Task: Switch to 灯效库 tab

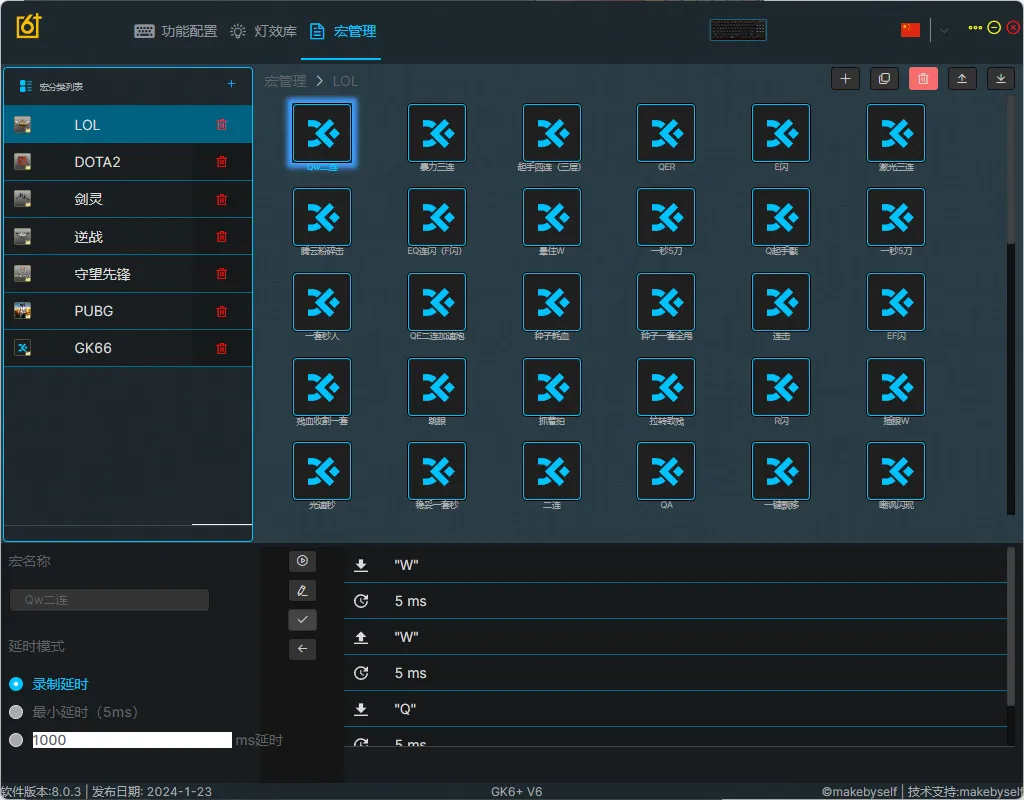Action: pos(263,31)
